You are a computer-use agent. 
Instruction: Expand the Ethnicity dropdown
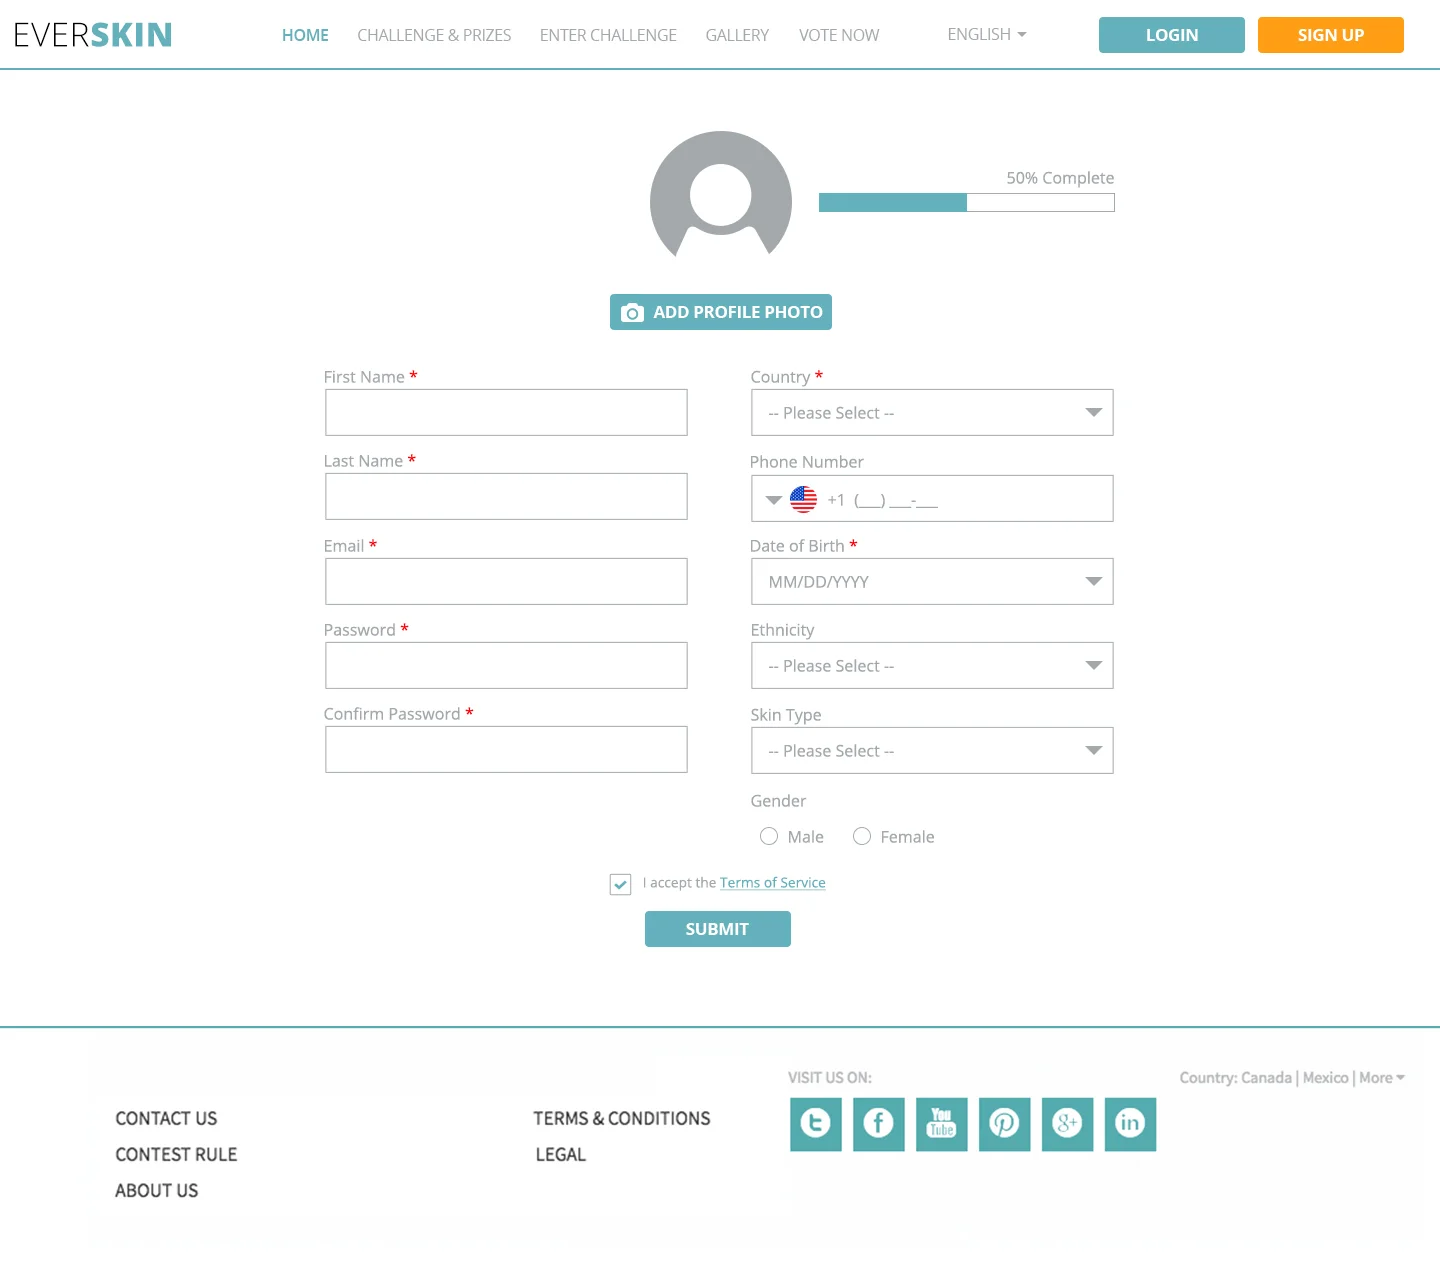(932, 666)
